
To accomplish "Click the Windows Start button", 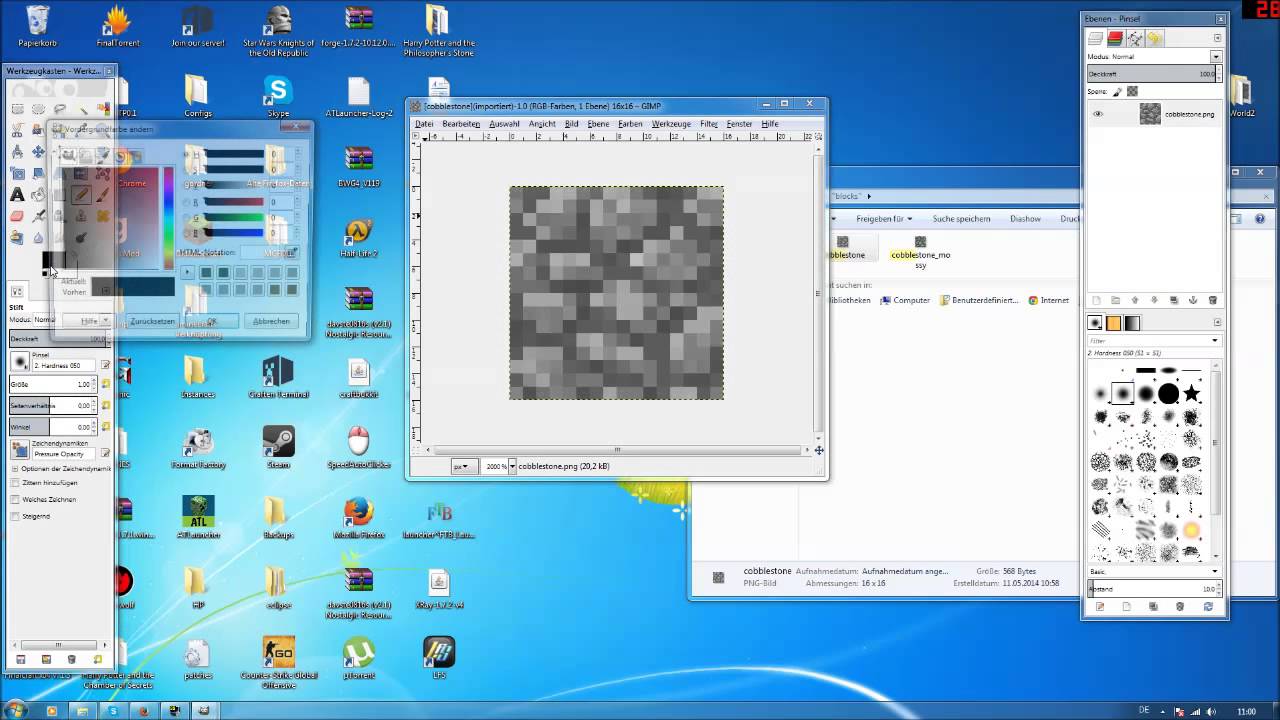I will click(15, 711).
